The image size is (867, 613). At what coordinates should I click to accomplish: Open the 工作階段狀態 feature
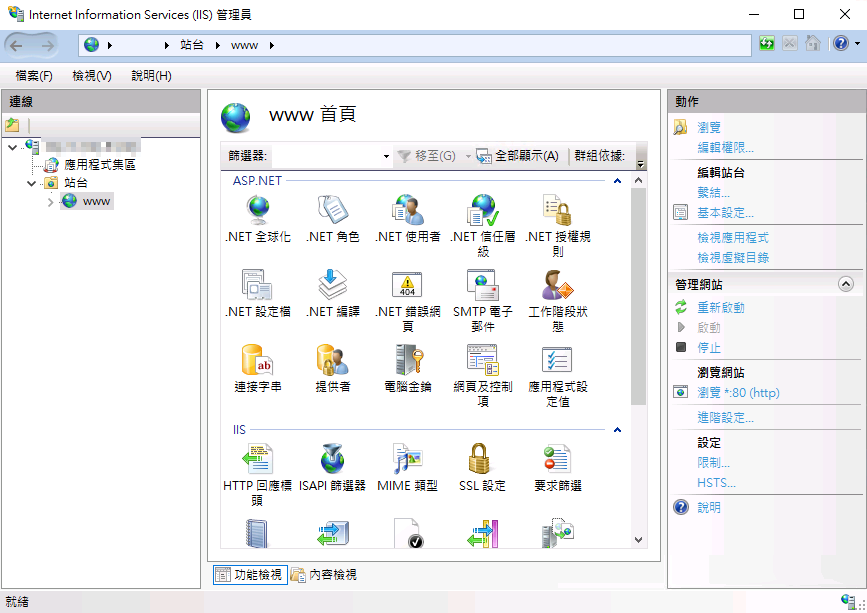point(558,301)
